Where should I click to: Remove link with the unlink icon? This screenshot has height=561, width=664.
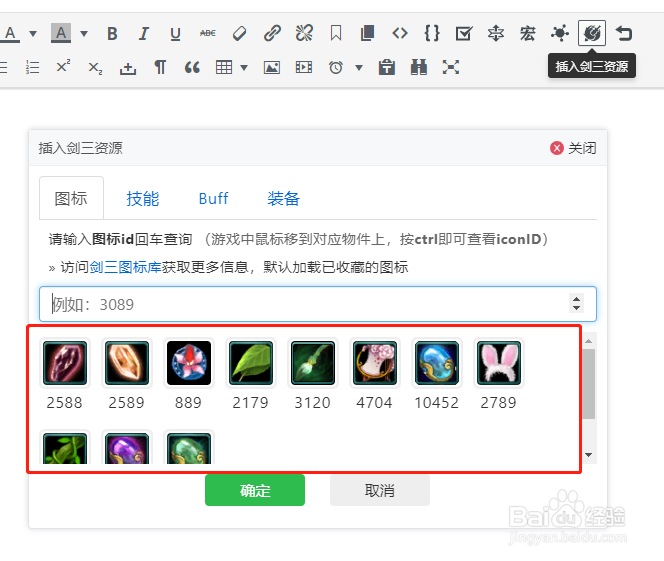coord(304,33)
